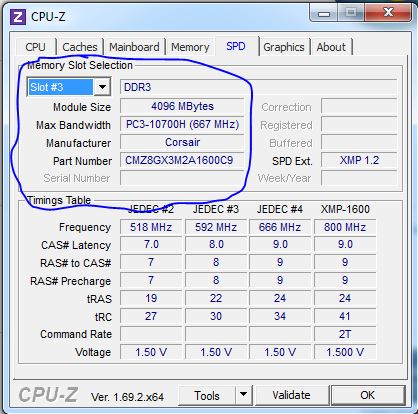Go to the About tab
Screen dimensions: 418x414
coord(331,47)
